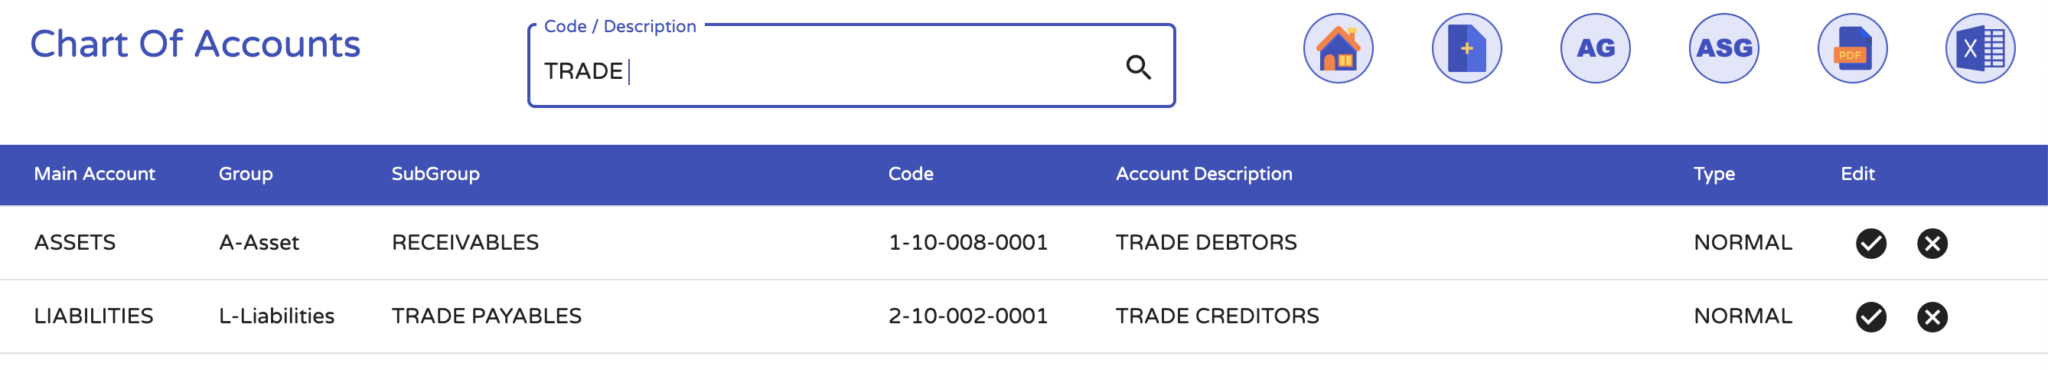Open the ASG account subgroup button
The width and height of the screenshot is (2048, 370).
1724,48
